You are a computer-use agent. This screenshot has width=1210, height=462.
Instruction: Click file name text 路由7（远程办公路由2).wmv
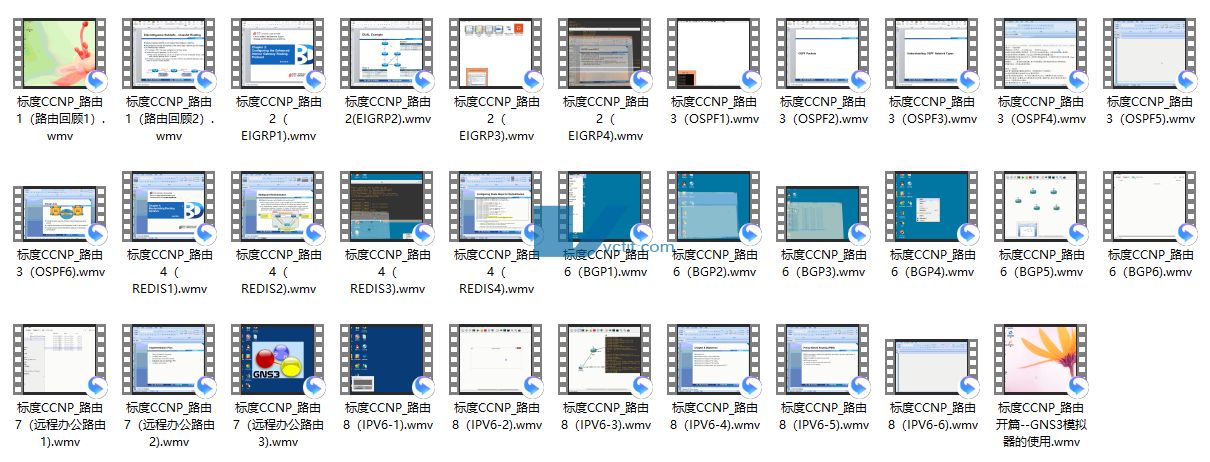point(170,425)
